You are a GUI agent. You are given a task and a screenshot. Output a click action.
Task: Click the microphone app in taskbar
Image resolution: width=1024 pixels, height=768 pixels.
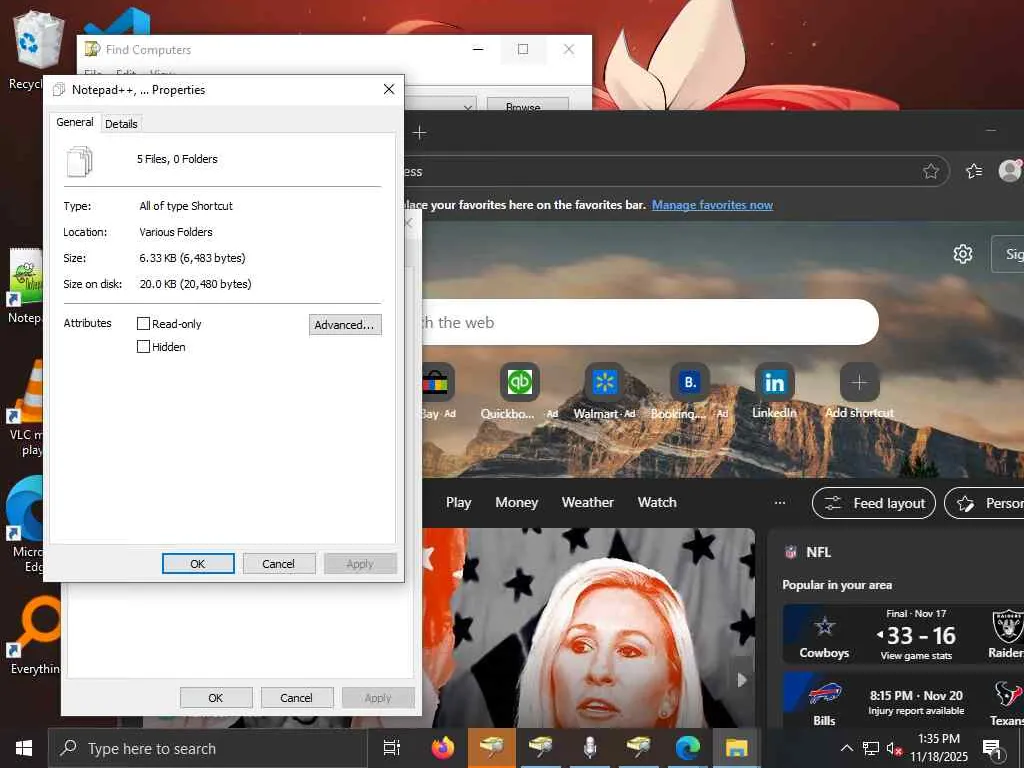tap(589, 748)
